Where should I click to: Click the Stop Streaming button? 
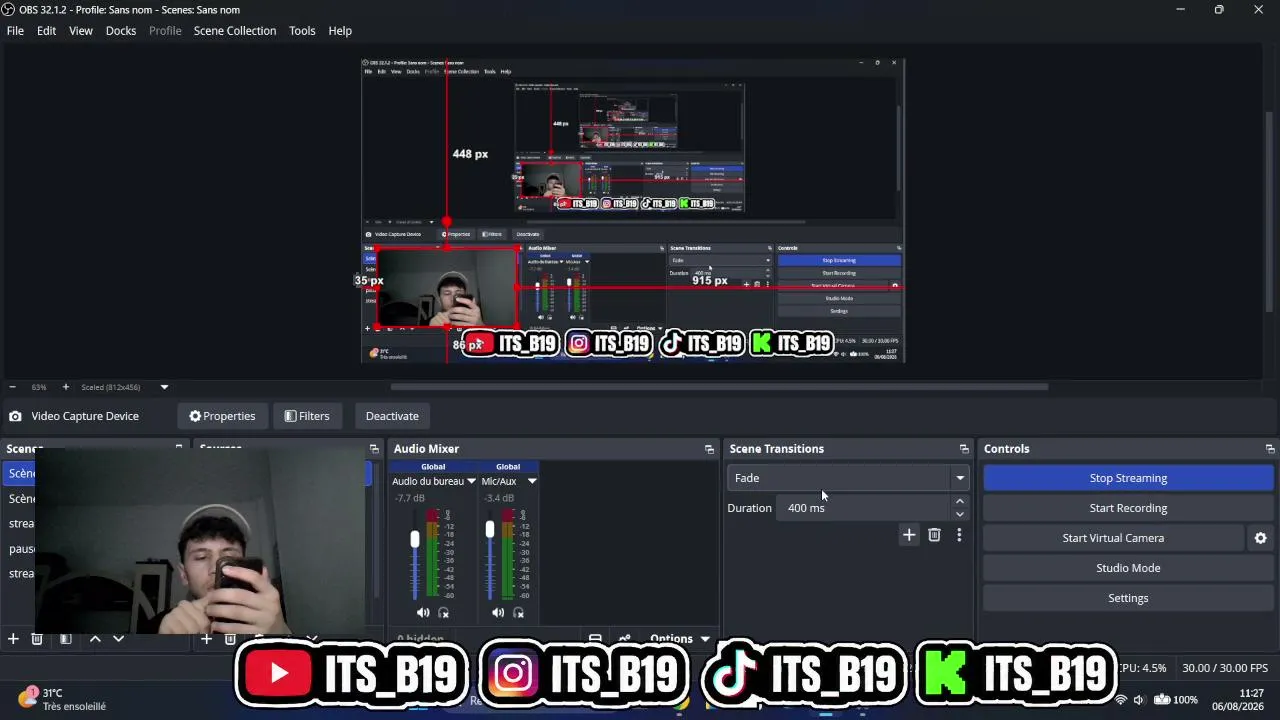pyautogui.click(x=1128, y=478)
